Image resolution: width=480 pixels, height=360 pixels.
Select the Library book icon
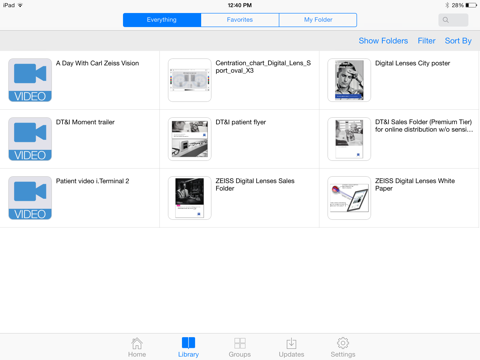[x=188, y=343]
